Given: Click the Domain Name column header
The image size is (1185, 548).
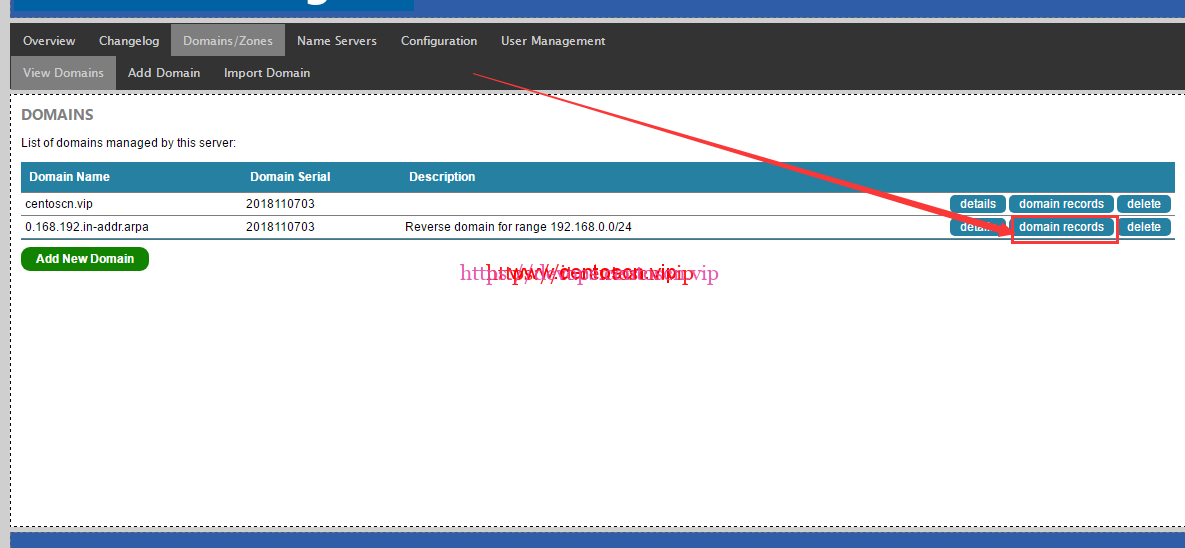Looking at the screenshot, I should pyautogui.click(x=70, y=177).
